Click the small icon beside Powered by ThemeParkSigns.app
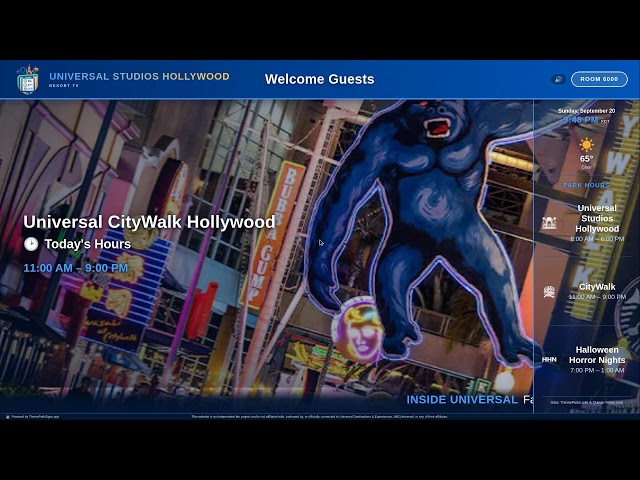 pyautogui.click(x=7, y=417)
